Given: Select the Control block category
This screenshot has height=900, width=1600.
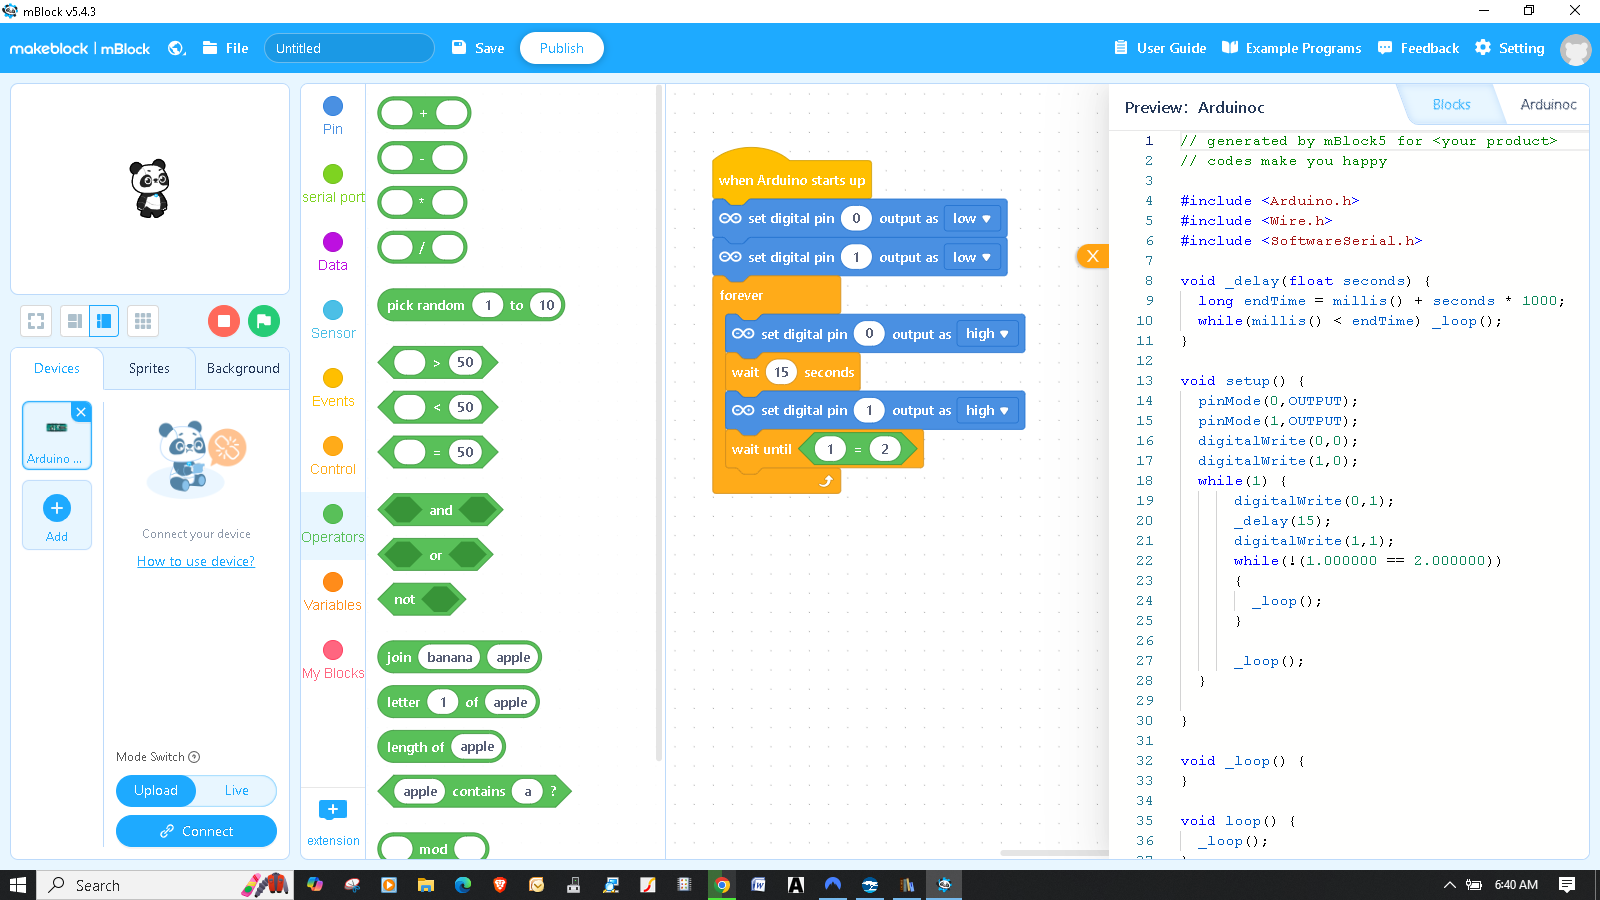Looking at the screenshot, I should [333, 456].
